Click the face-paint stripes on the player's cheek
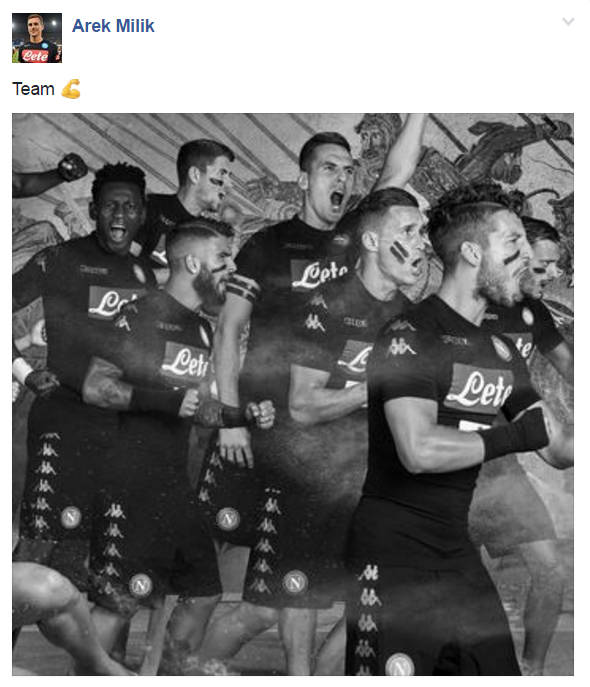This screenshot has width=590, height=687. click(399, 251)
